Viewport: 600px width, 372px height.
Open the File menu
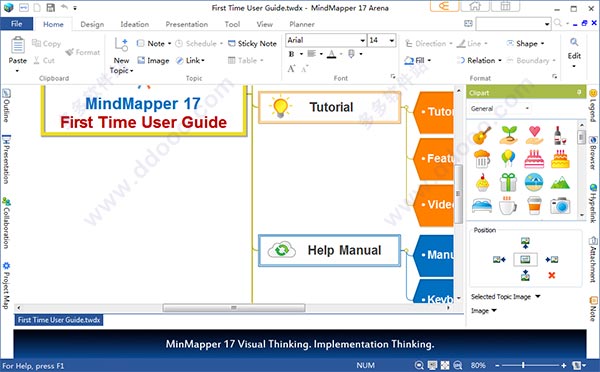(16, 24)
